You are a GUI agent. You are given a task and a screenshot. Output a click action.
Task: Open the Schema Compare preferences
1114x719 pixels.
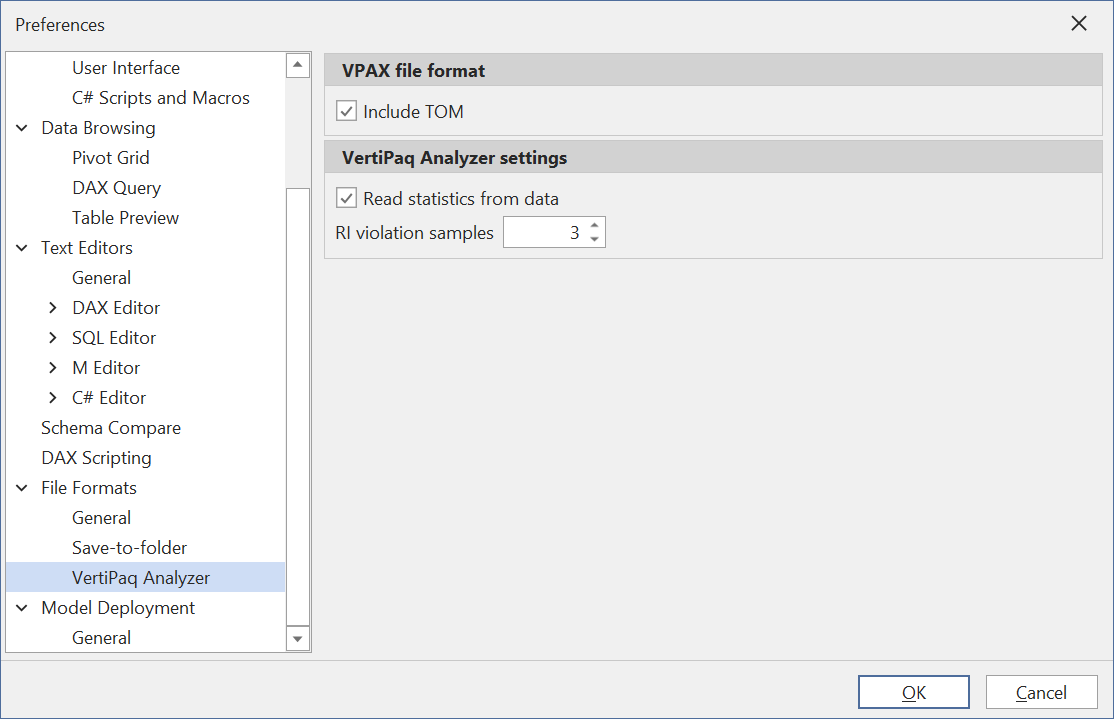pyautogui.click(x=110, y=428)
